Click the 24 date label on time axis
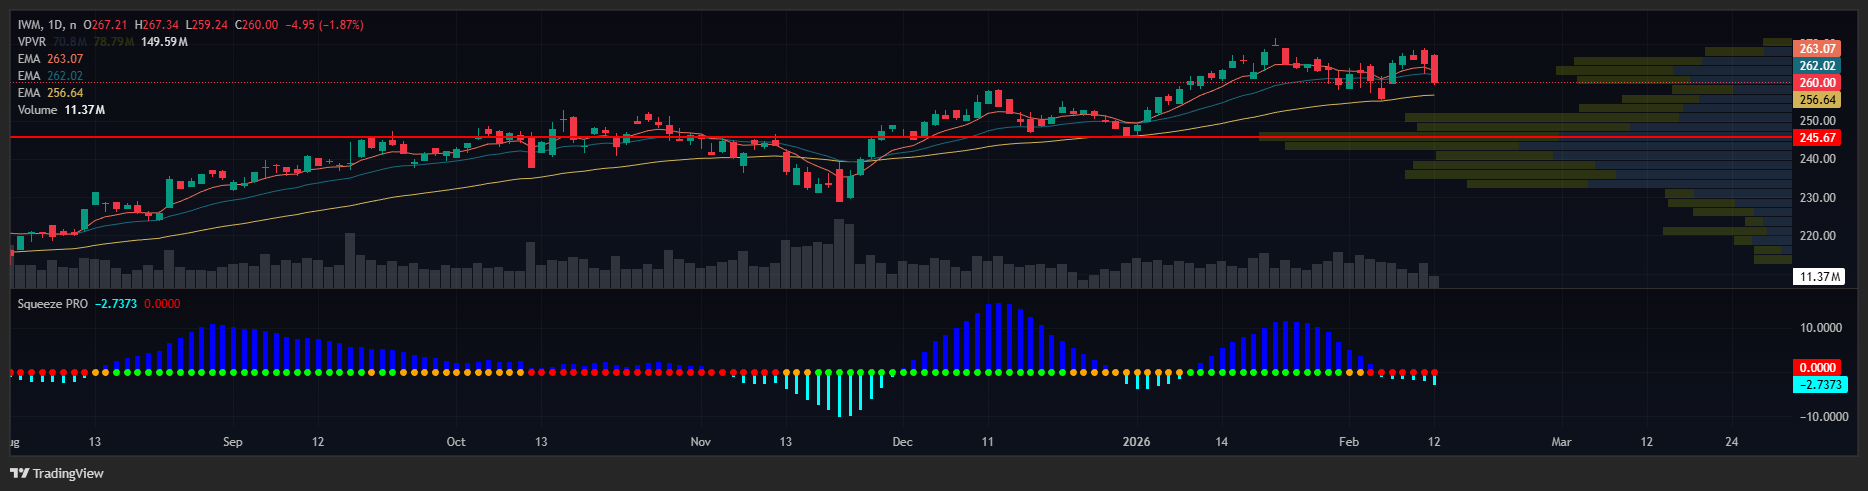 pyautogui.click(x=1732, y=442)
